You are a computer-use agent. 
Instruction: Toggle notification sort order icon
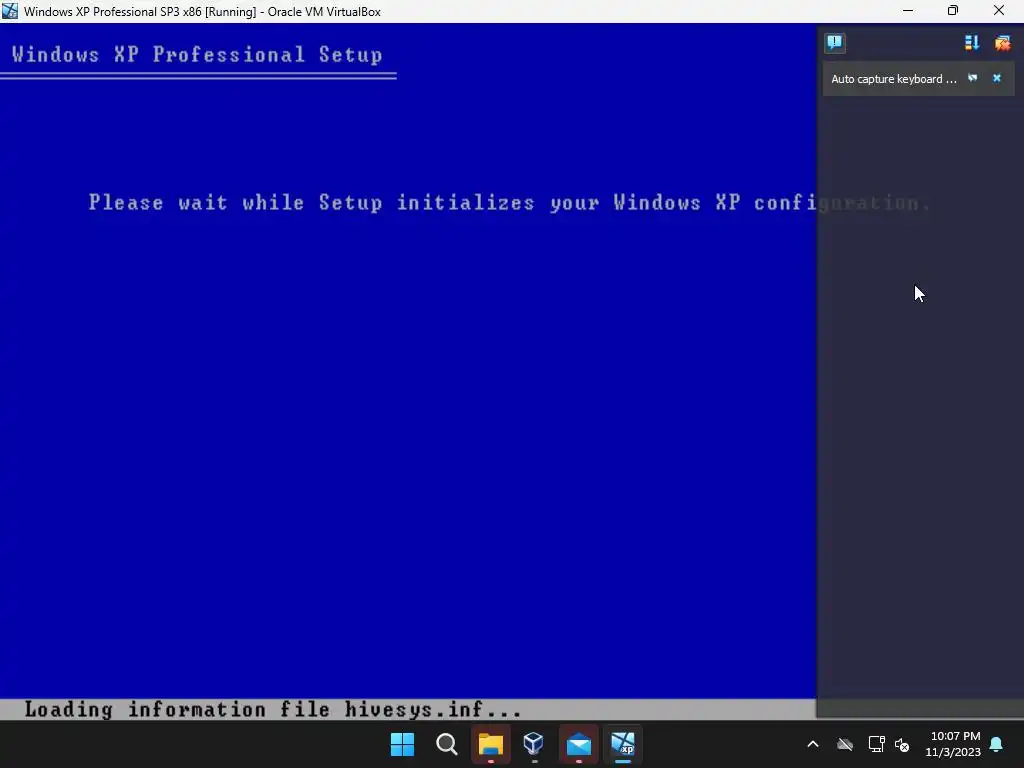tap(972, 43)
